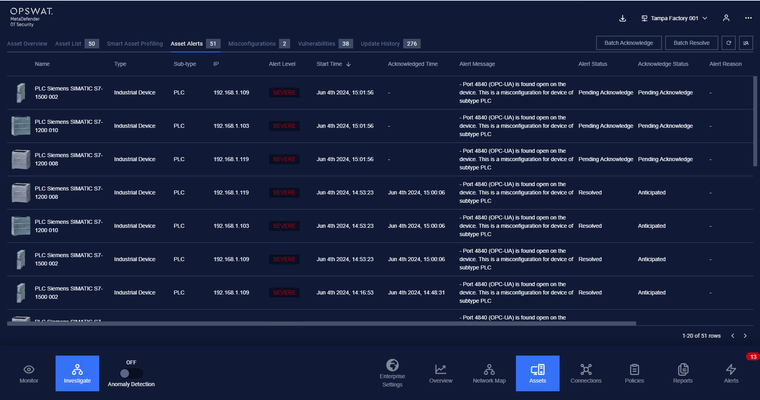Click IP 192.168.1.119 in row at 15:01:56
This screenshot has height=400, width=760.
coord(231,160)
